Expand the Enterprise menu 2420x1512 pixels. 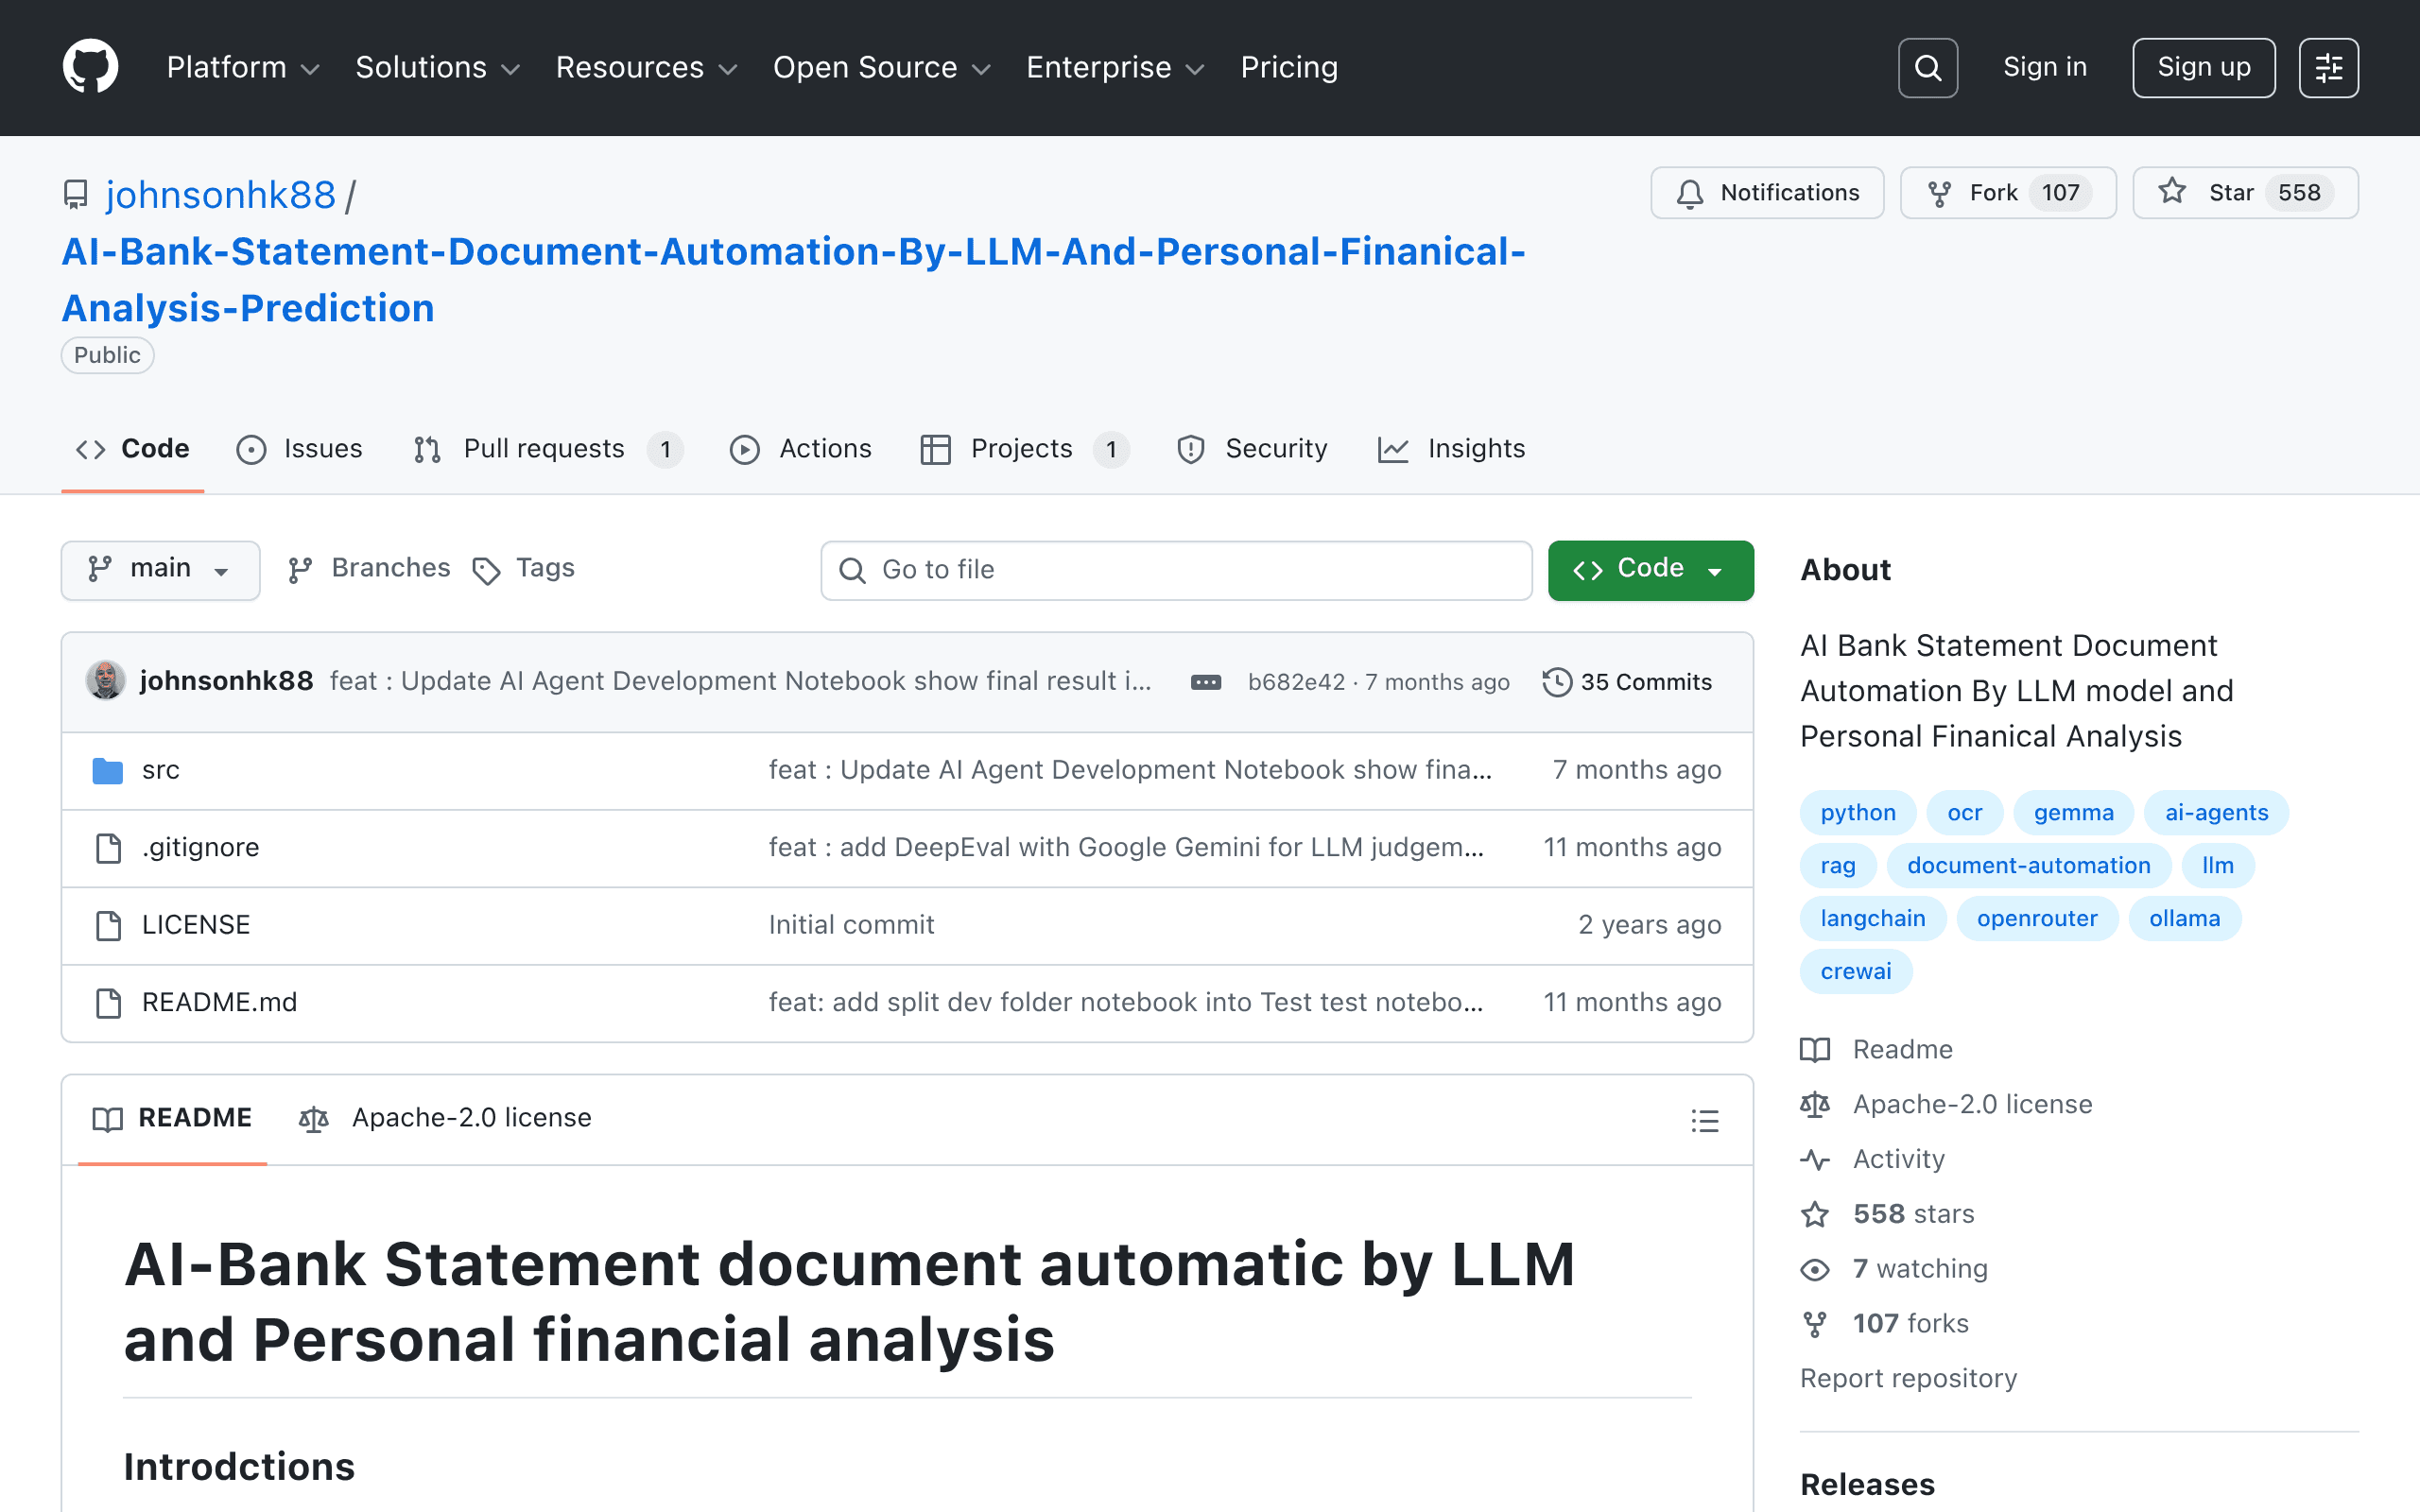[x=1115, y=68]
